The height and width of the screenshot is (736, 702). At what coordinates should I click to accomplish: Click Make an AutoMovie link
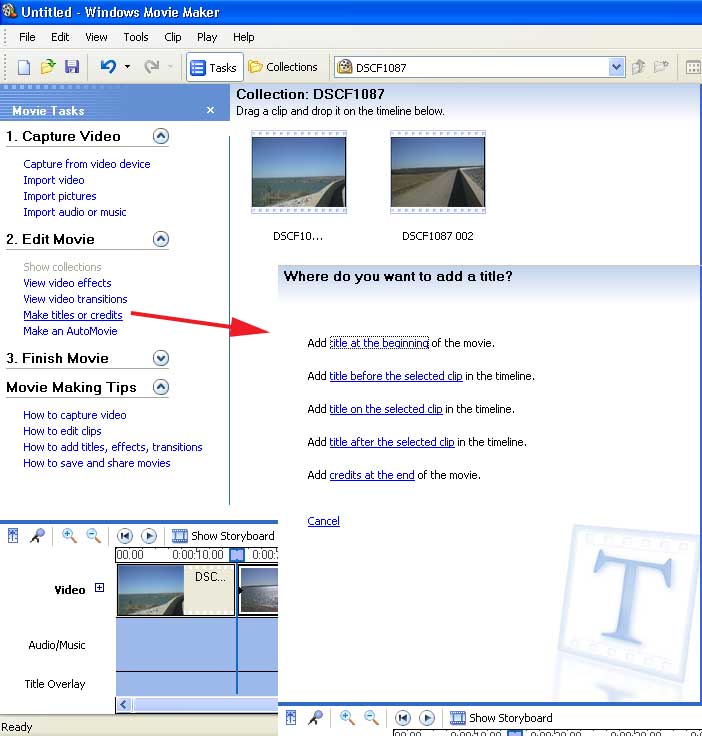70,331
